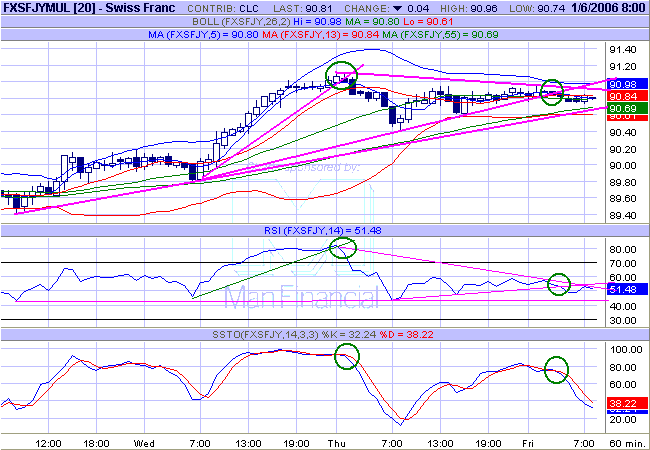The image size is (650, 450).
Task: Click the 89.40 price axis label
Action: [x=623, y=215]
